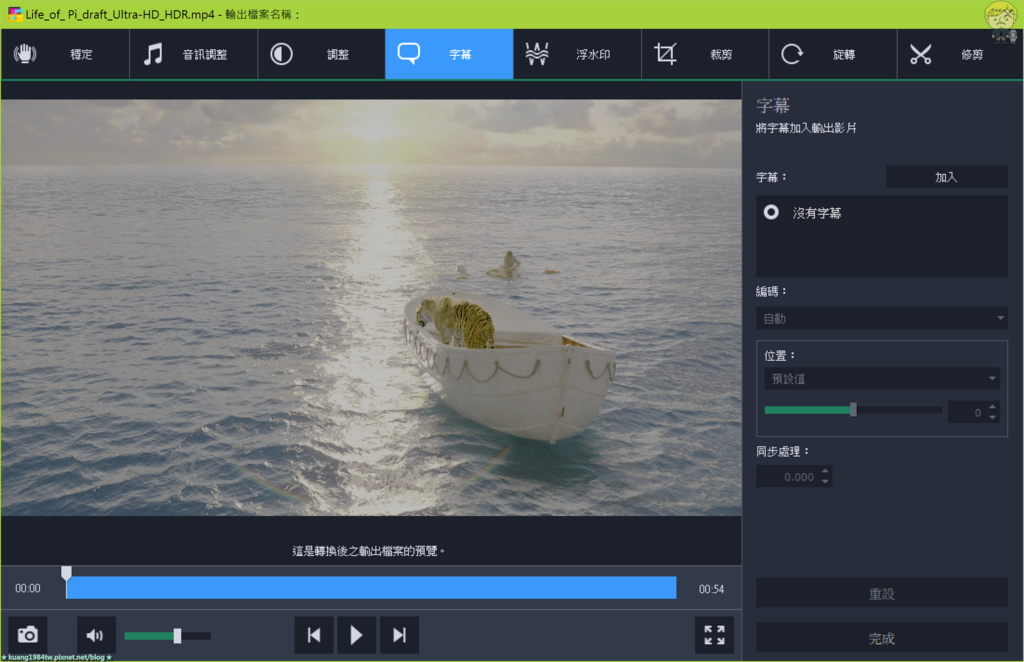Click the music note audio icon
The image size is (1024, 662).
[x=153, y=54]
